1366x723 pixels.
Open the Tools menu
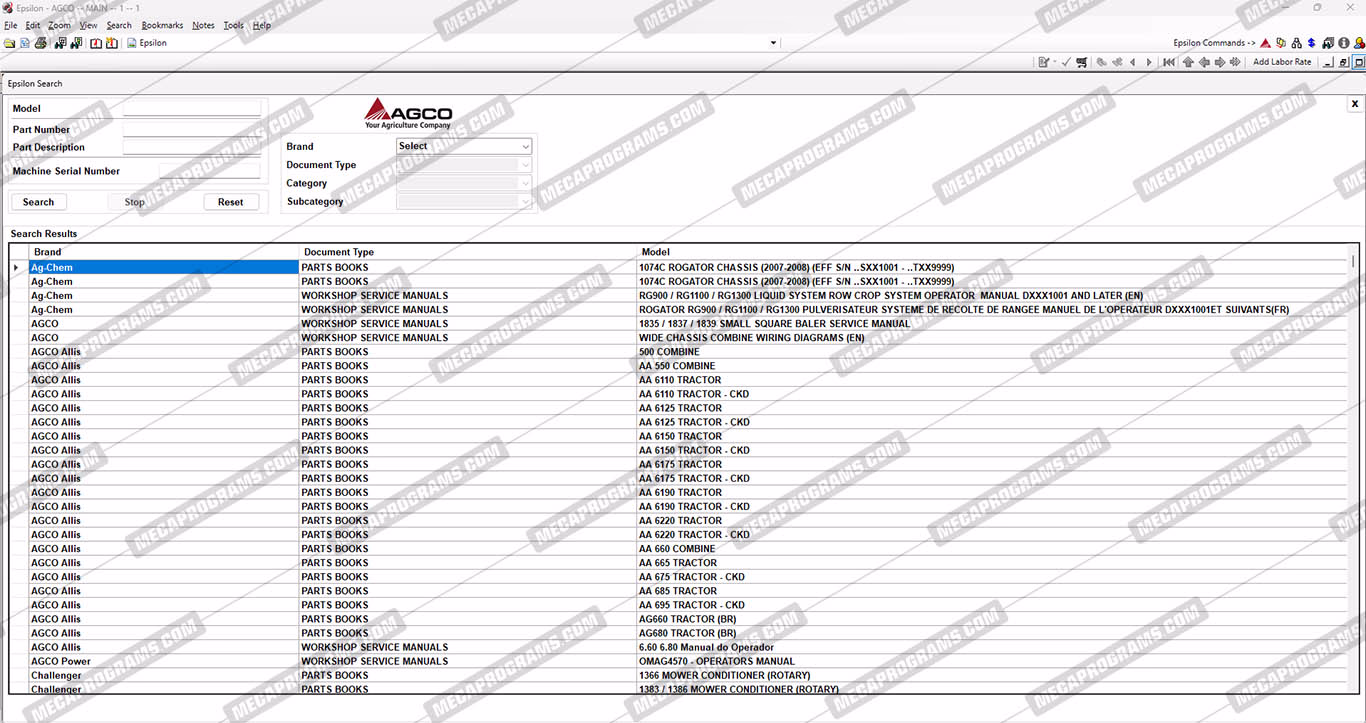click(x=233, y=25)
